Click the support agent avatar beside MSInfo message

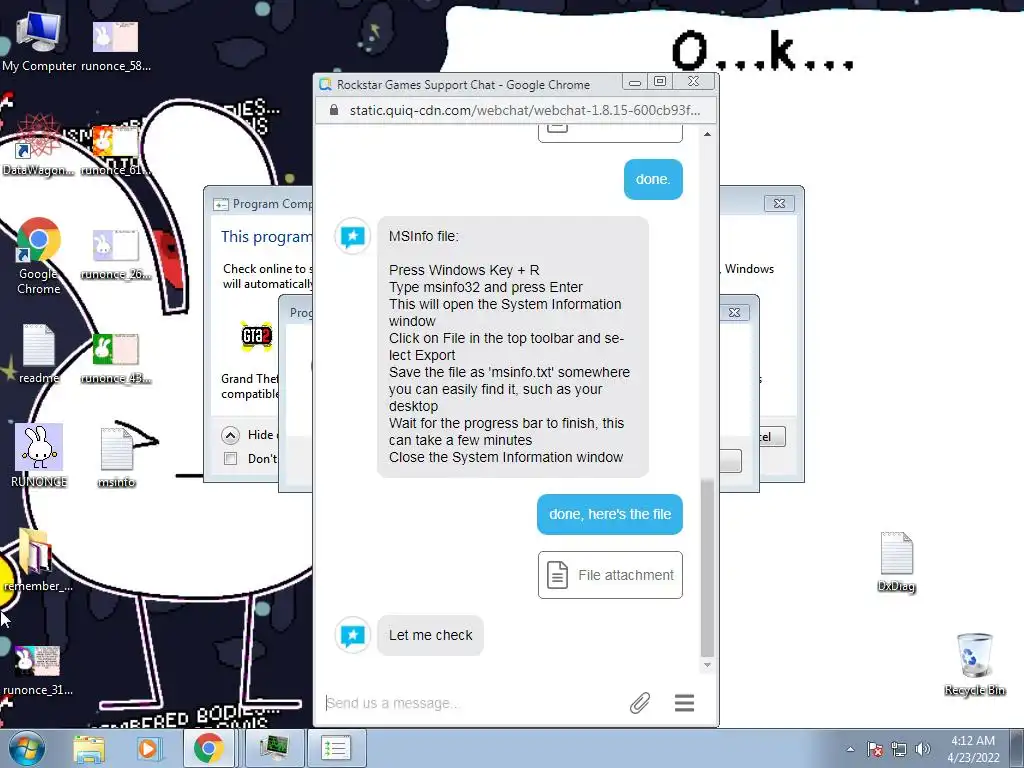353,236
